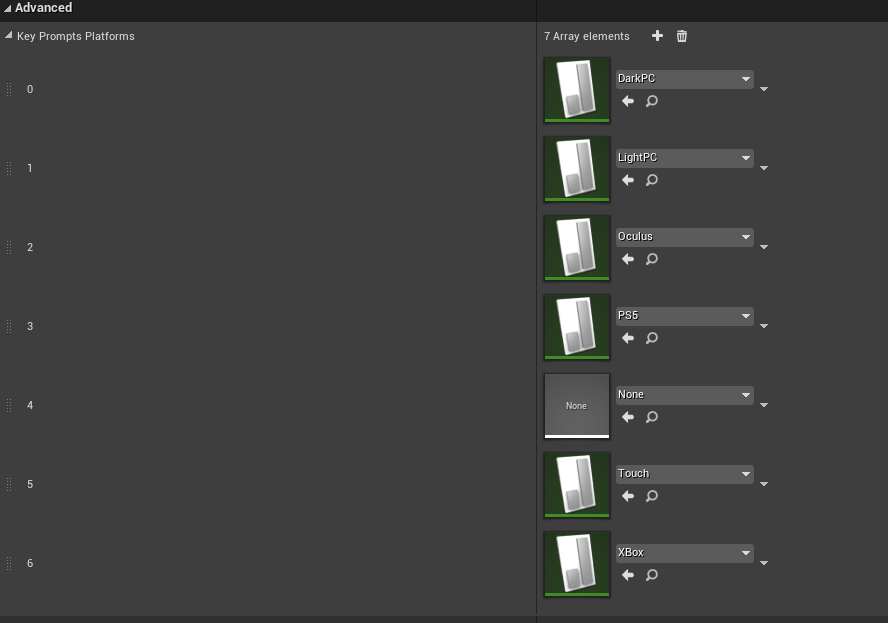
Task: Click the drag handle of element 5
Action: pos(9,485)
